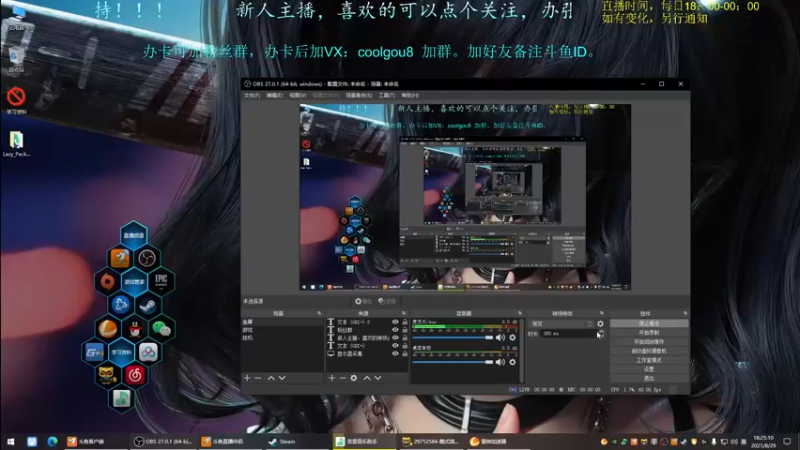The width and height of the screenshot is (800, 450).
Task: Toggle visibility of fourth text source
Action: 395,345
